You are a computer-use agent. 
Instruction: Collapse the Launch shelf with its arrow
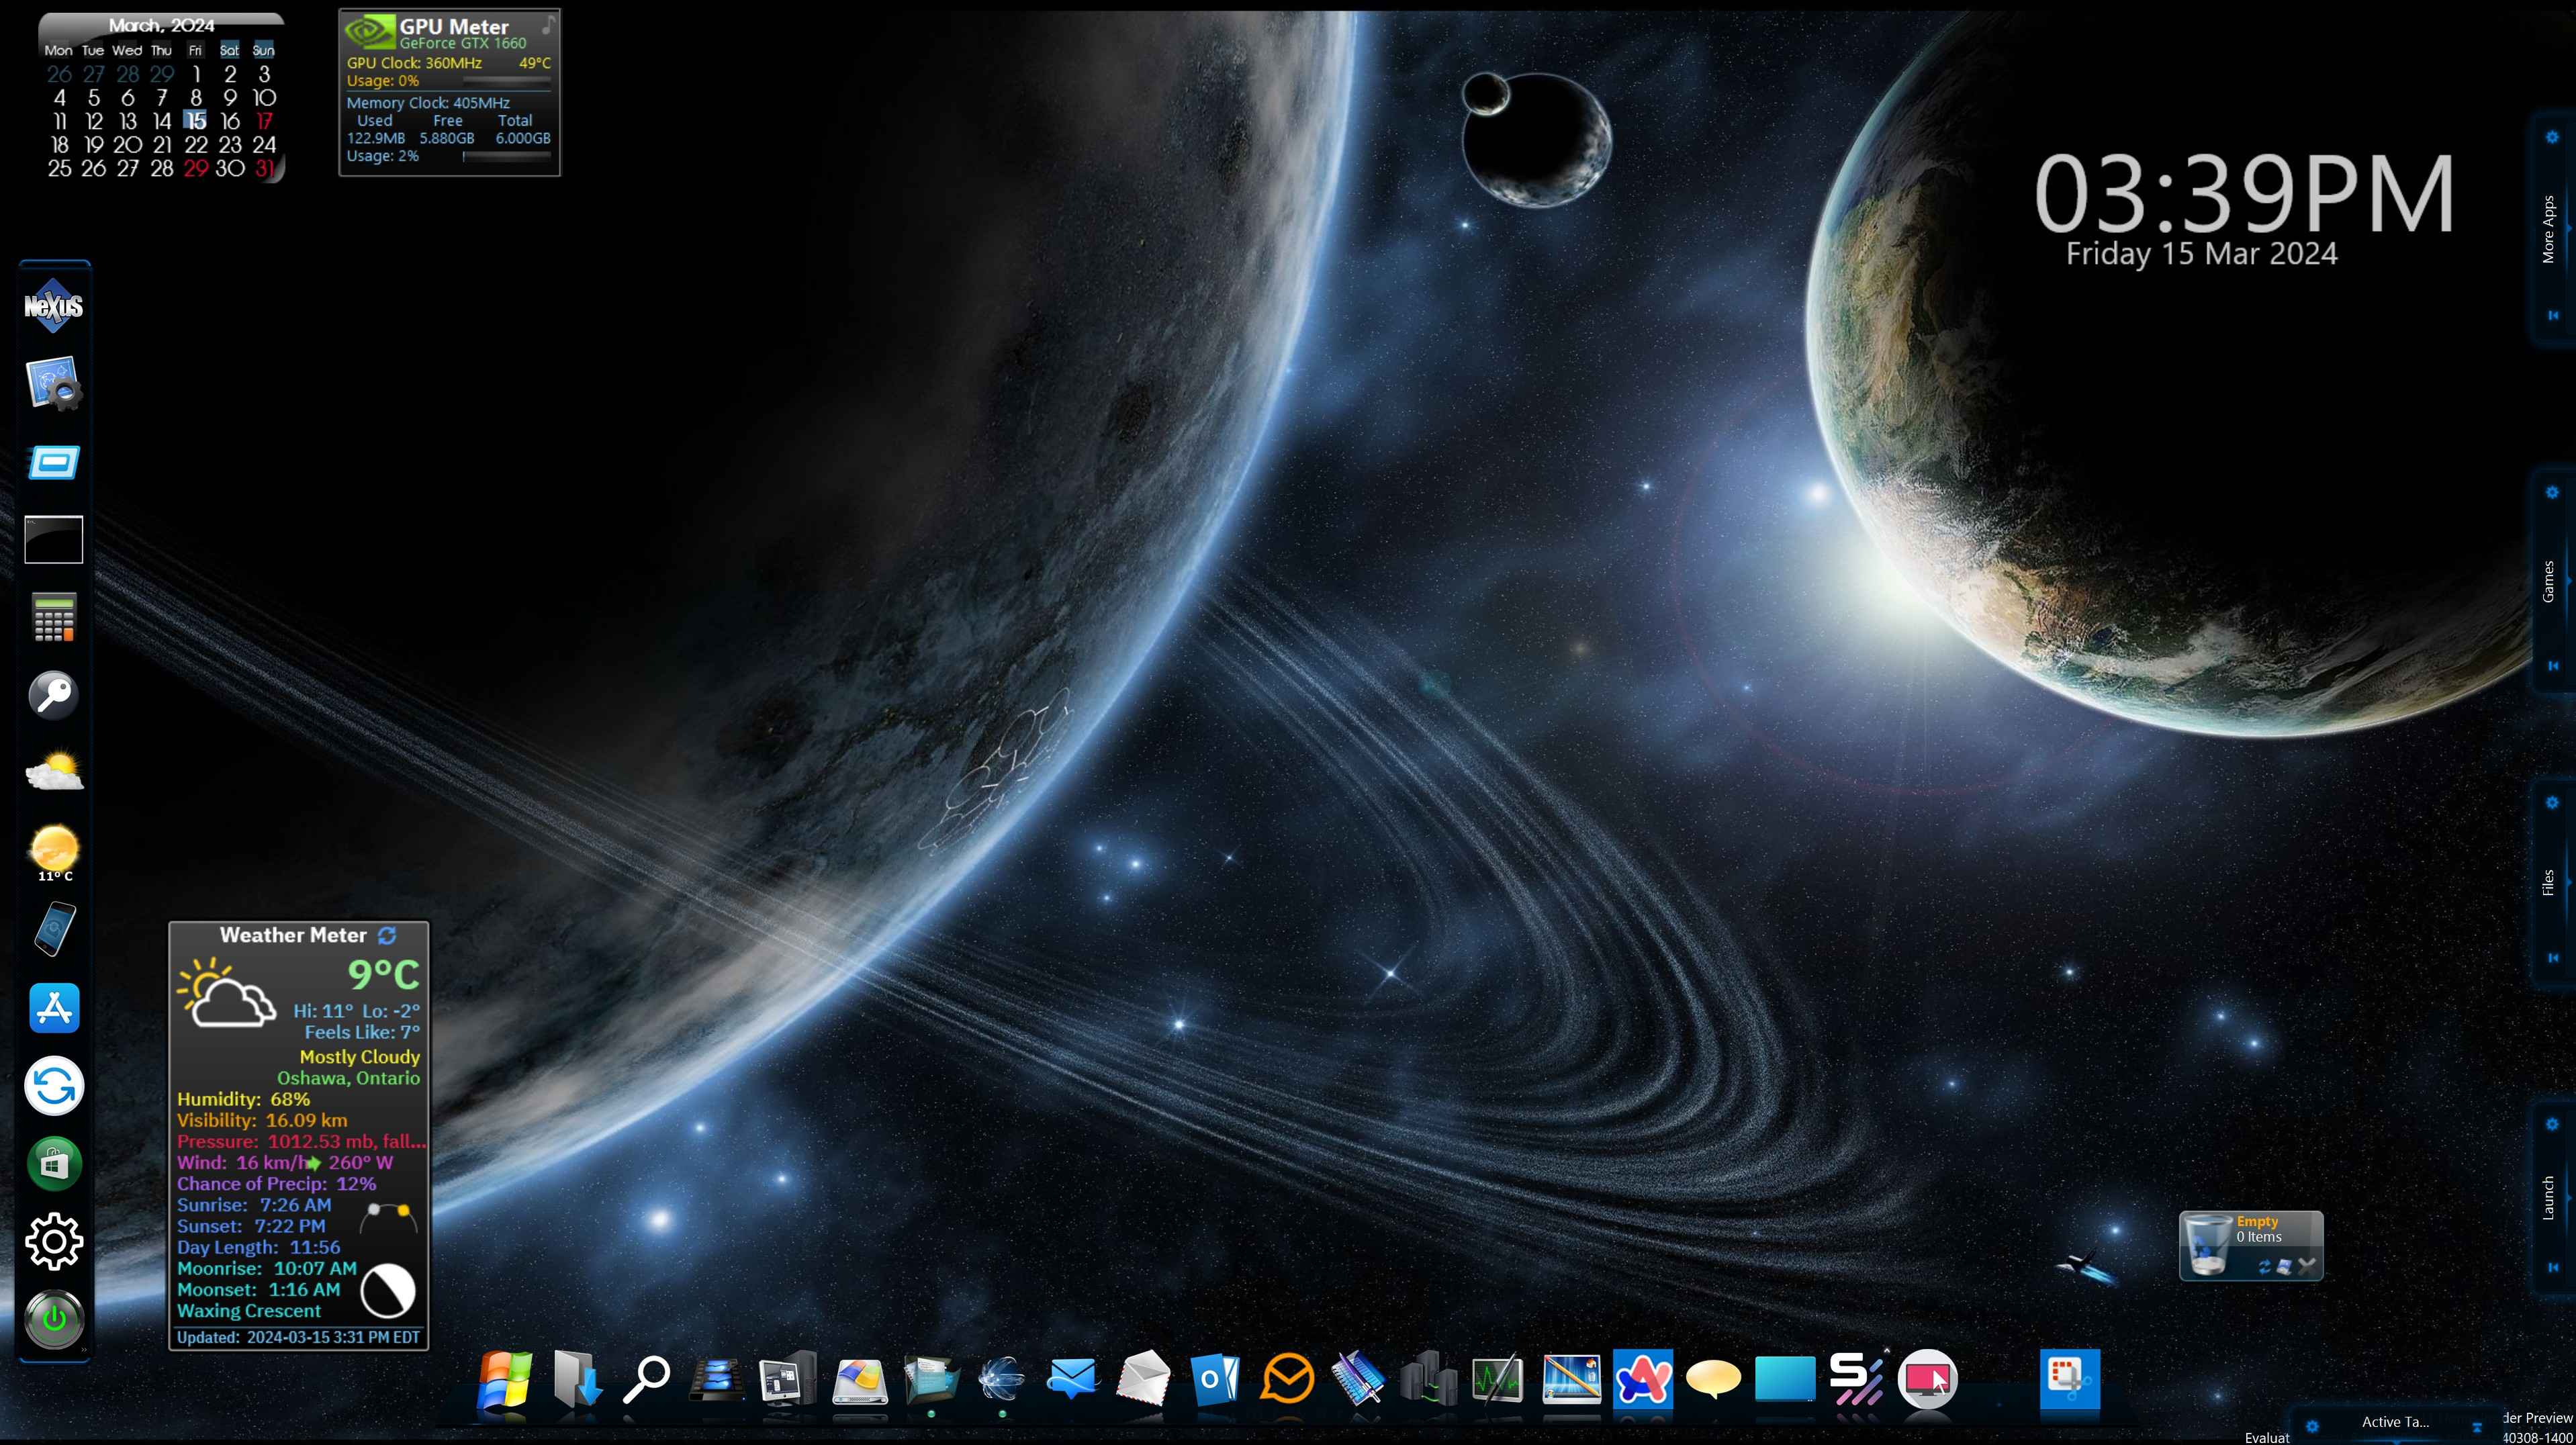coord(2552,1267)
